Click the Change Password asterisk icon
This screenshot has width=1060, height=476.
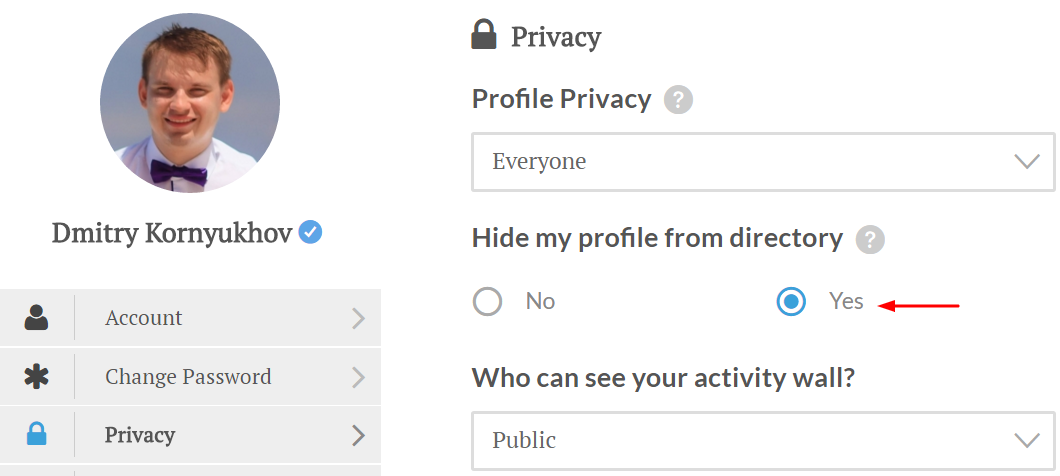37,377
